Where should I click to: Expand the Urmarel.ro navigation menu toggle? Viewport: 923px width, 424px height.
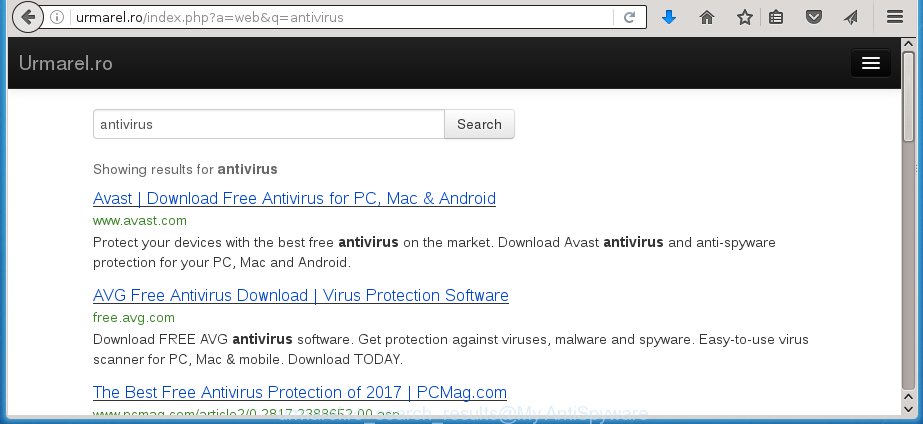[871, 63]
